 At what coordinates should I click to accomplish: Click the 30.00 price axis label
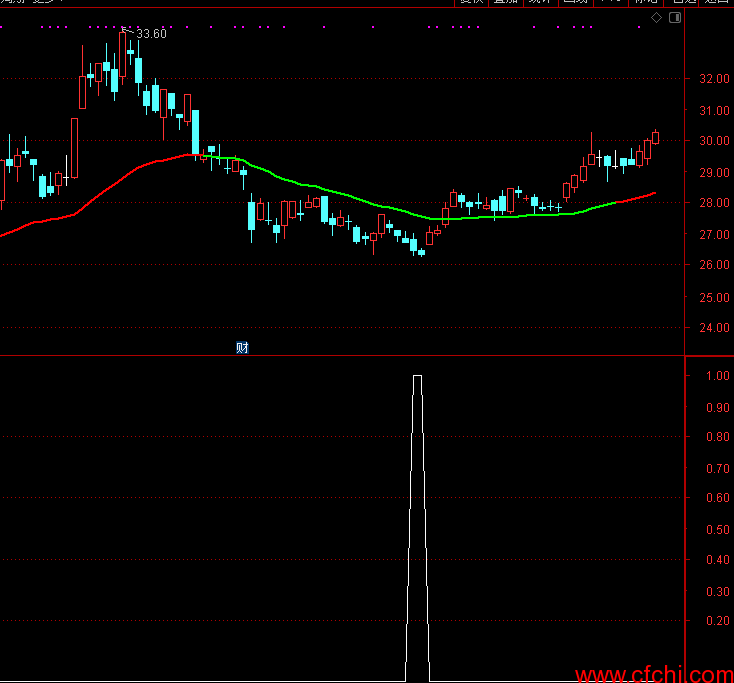714,140
